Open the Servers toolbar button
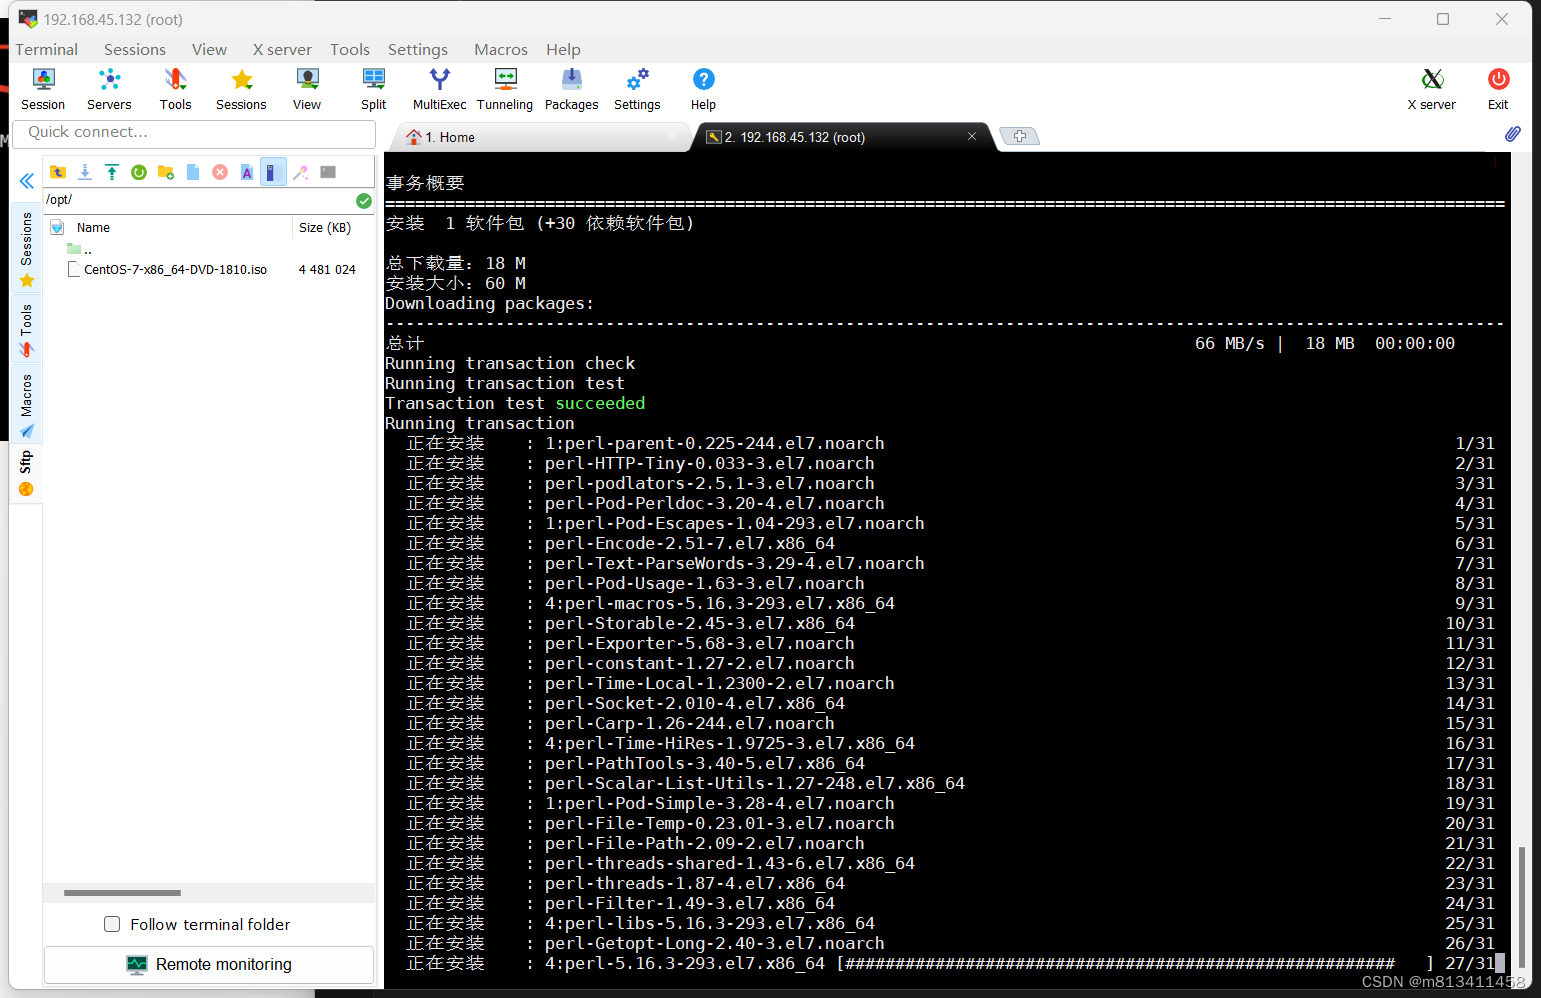The image size is (1541, 998). click(109, 89)
